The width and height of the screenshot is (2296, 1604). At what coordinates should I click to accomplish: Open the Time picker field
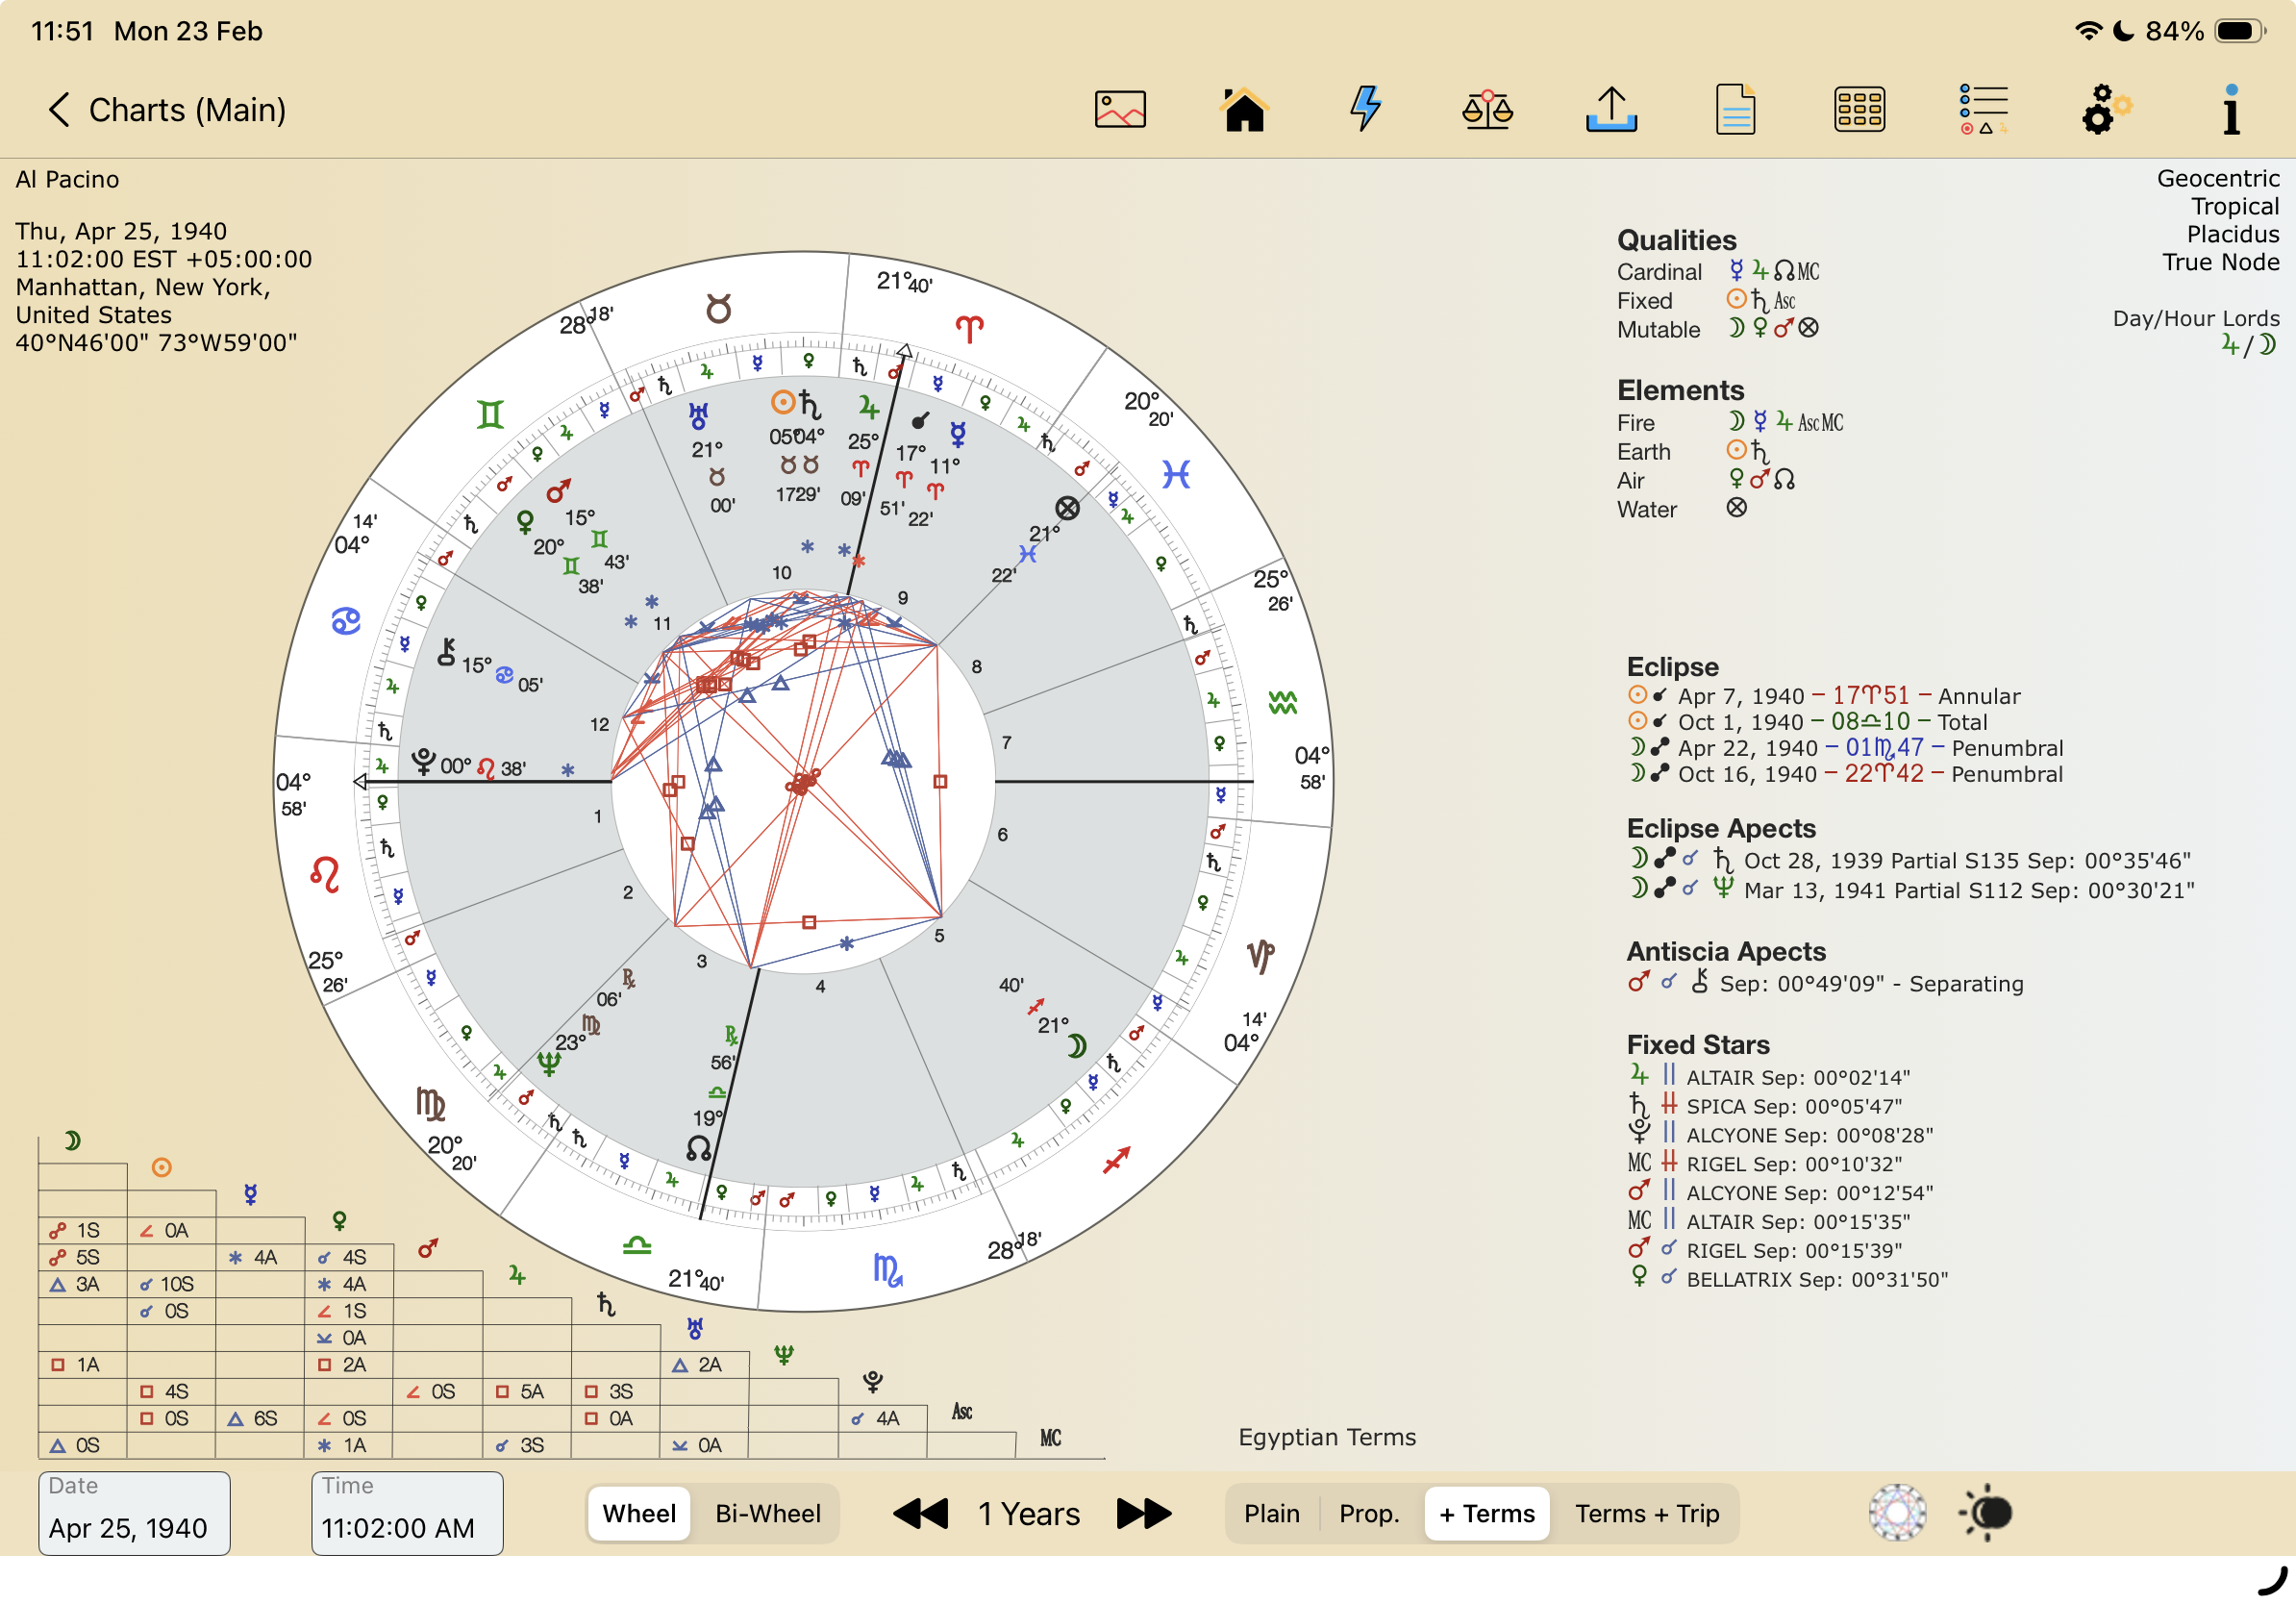point(406,1513)
